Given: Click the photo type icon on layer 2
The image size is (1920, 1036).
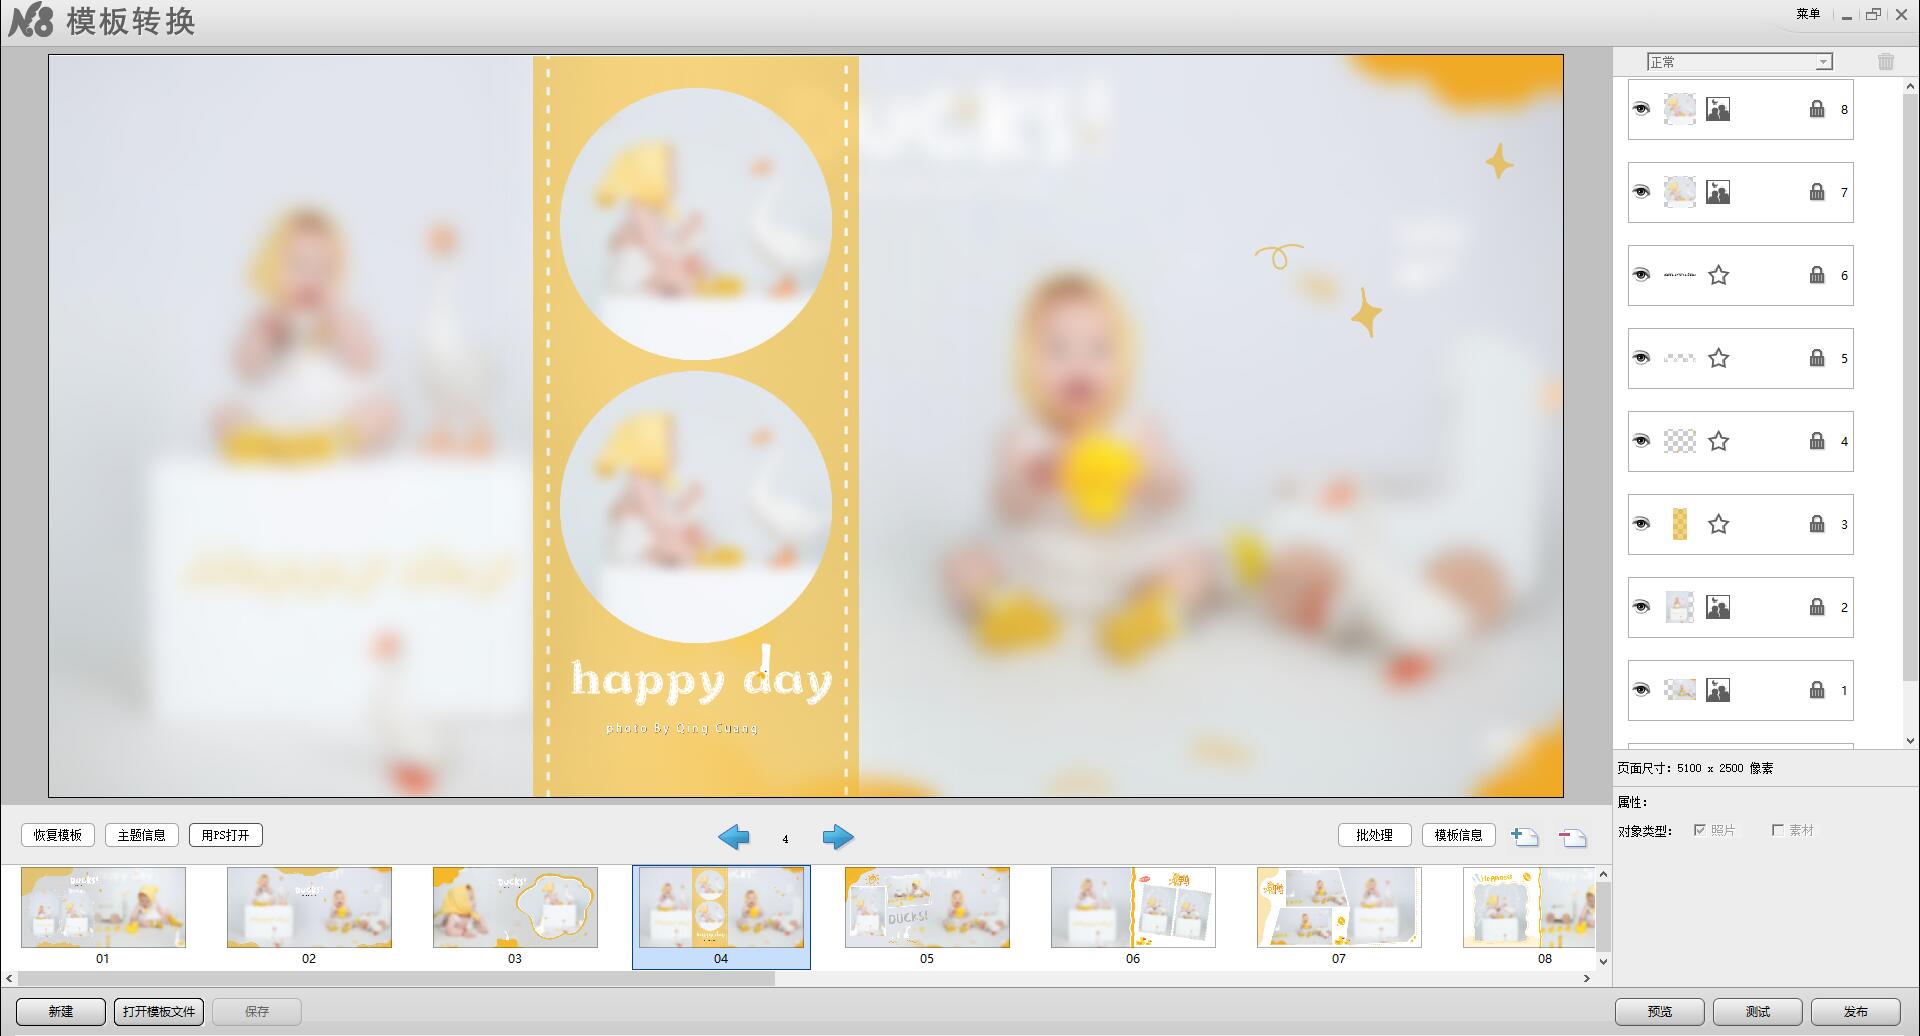Looking at the screenshot, I should pos(1718,607).
